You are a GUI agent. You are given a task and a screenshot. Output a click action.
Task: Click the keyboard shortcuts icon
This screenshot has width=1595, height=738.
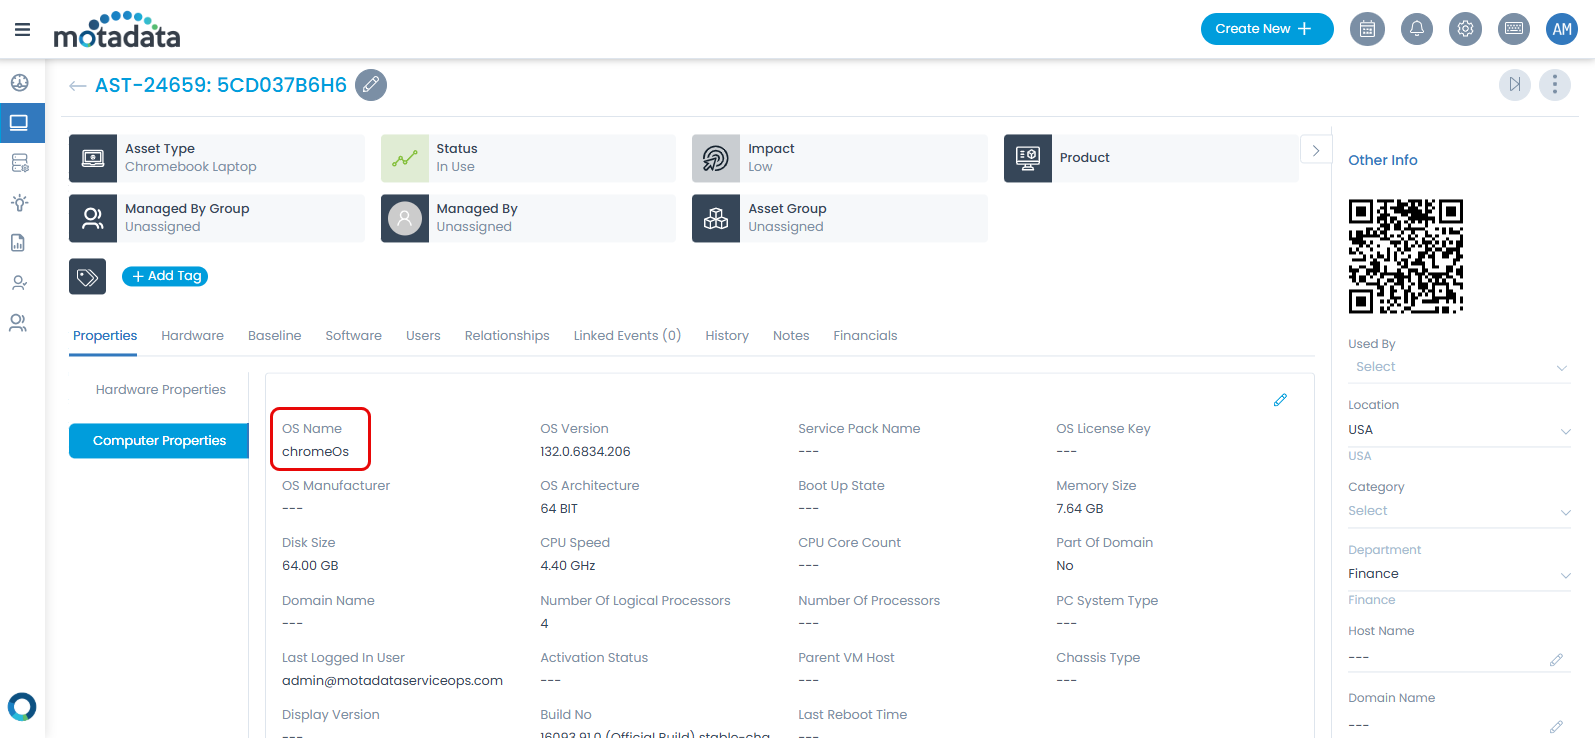pos(1514,29)
